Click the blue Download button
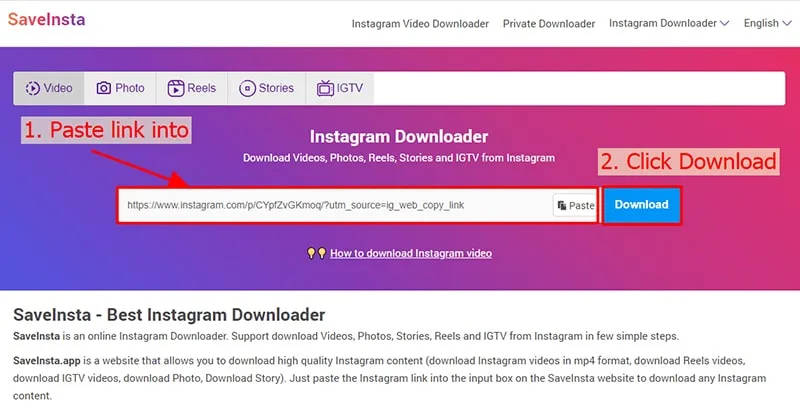This screenshot has height=412, width=800. pos(642,205)
